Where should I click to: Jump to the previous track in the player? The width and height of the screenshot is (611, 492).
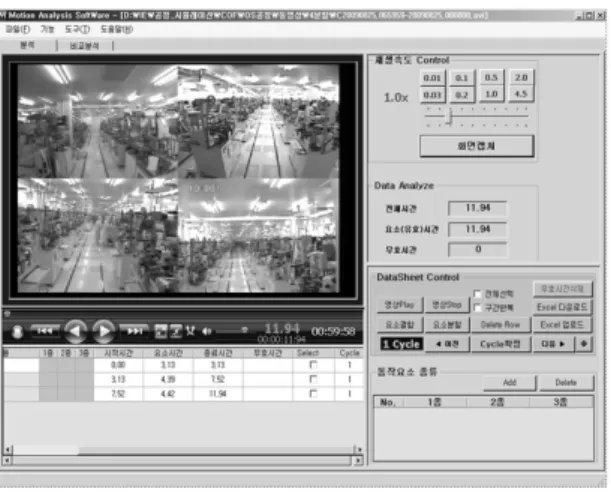45,331
